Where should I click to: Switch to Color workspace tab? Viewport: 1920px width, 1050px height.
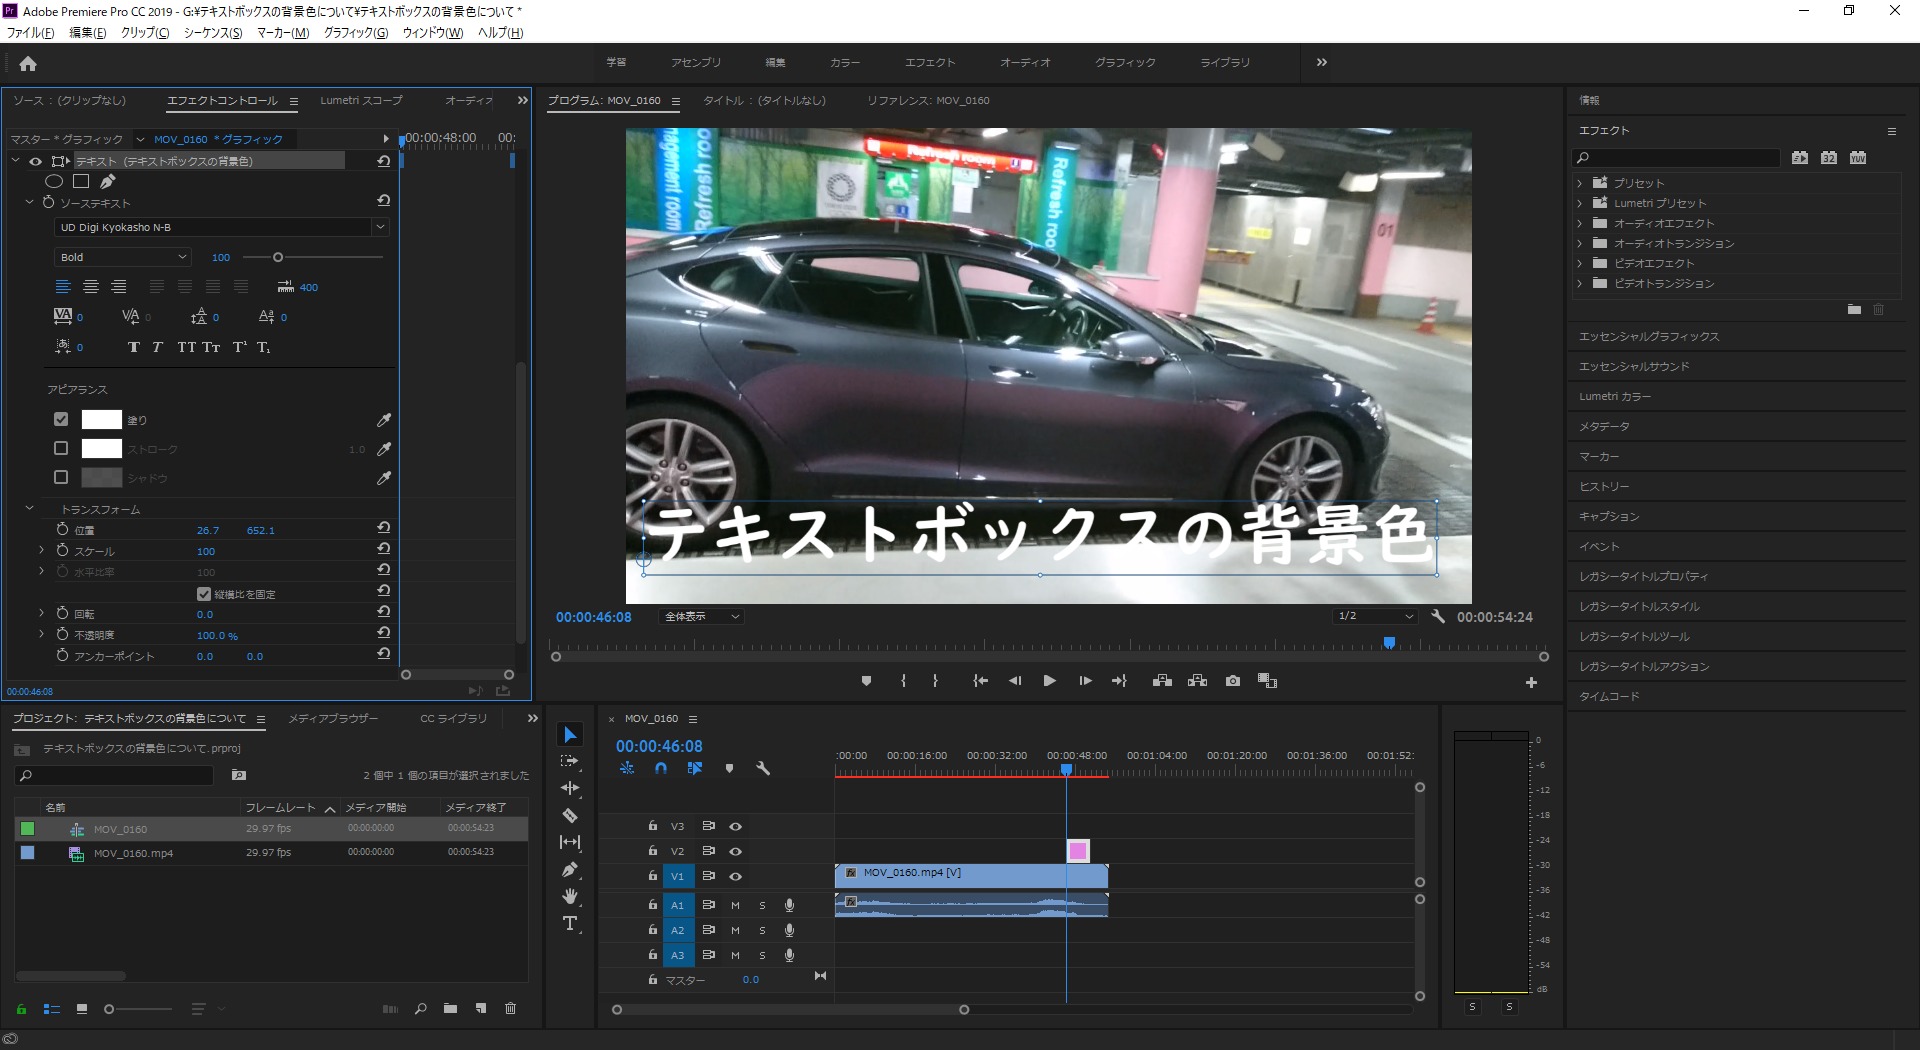pos(845,62)
